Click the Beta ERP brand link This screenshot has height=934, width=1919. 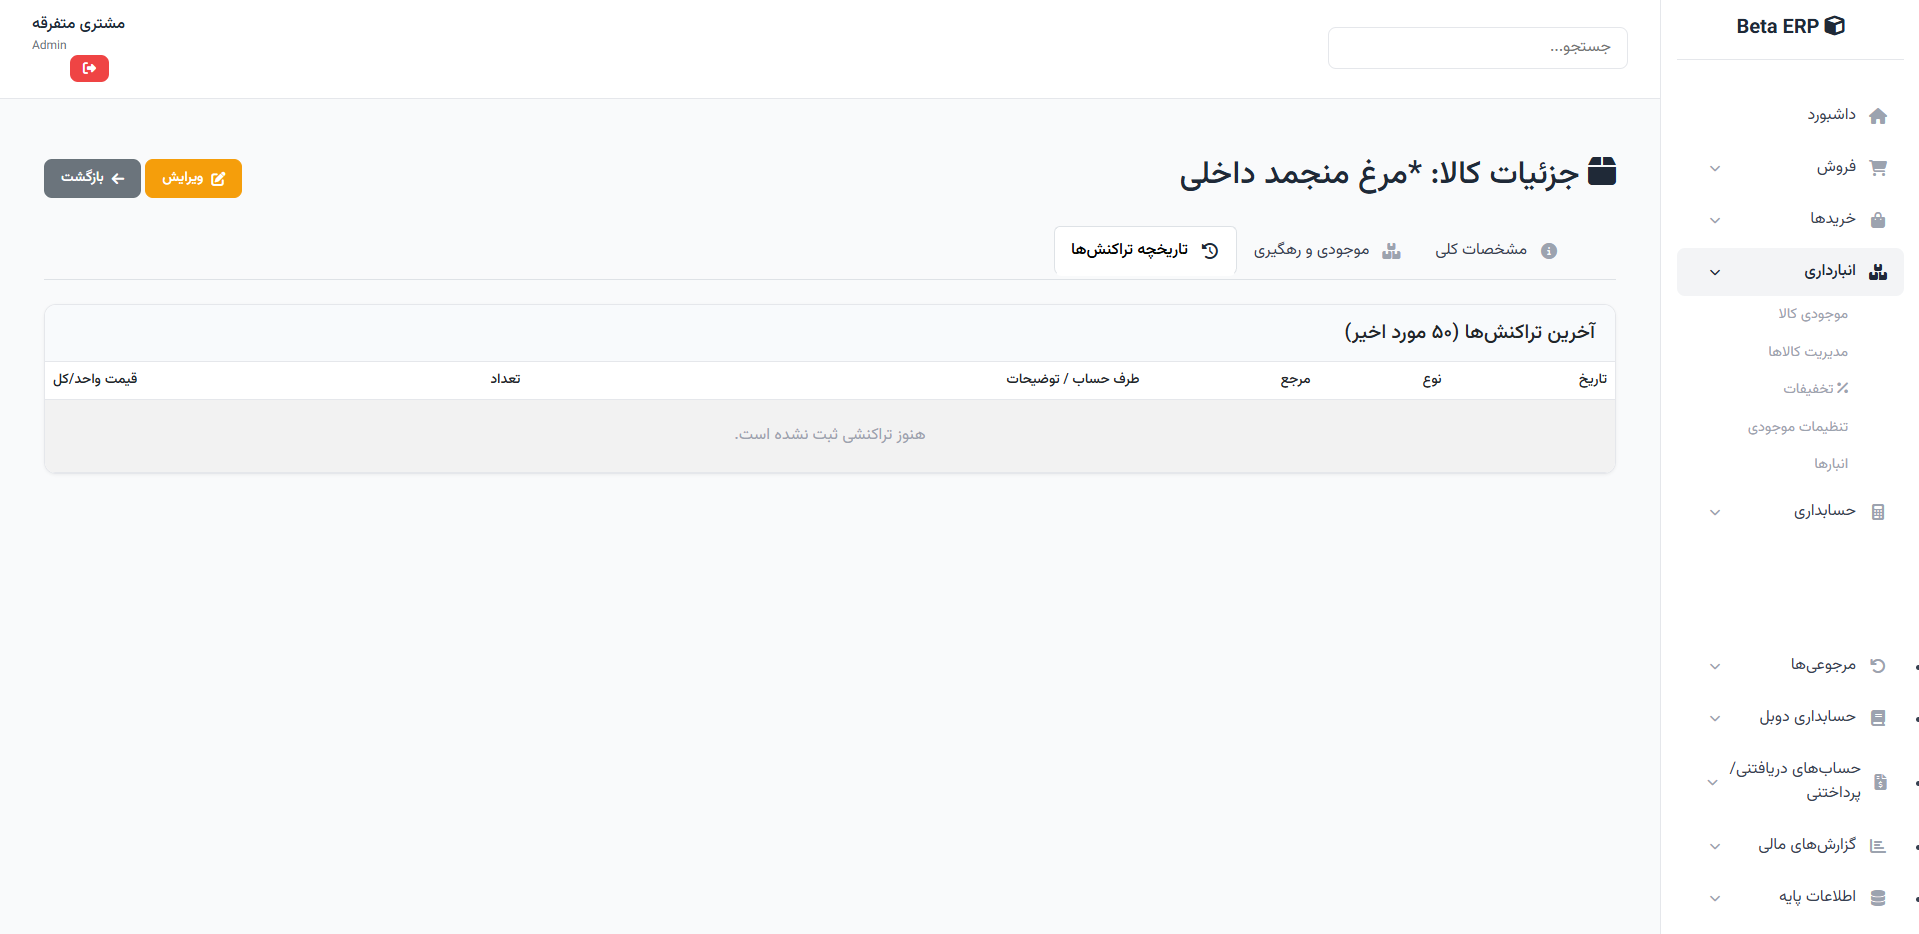tap(1790, 26)
